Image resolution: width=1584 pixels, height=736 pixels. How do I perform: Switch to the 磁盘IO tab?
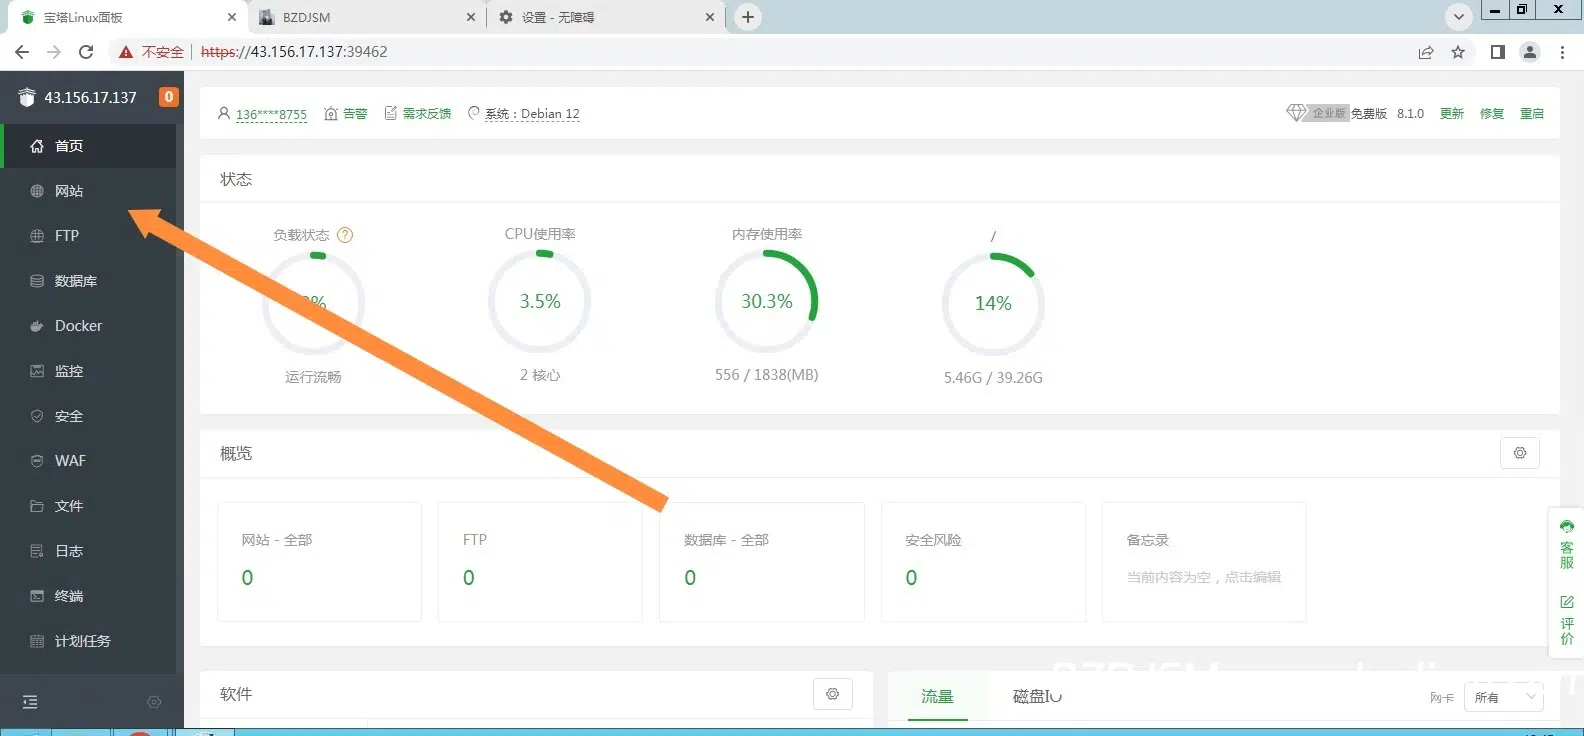1037,697
